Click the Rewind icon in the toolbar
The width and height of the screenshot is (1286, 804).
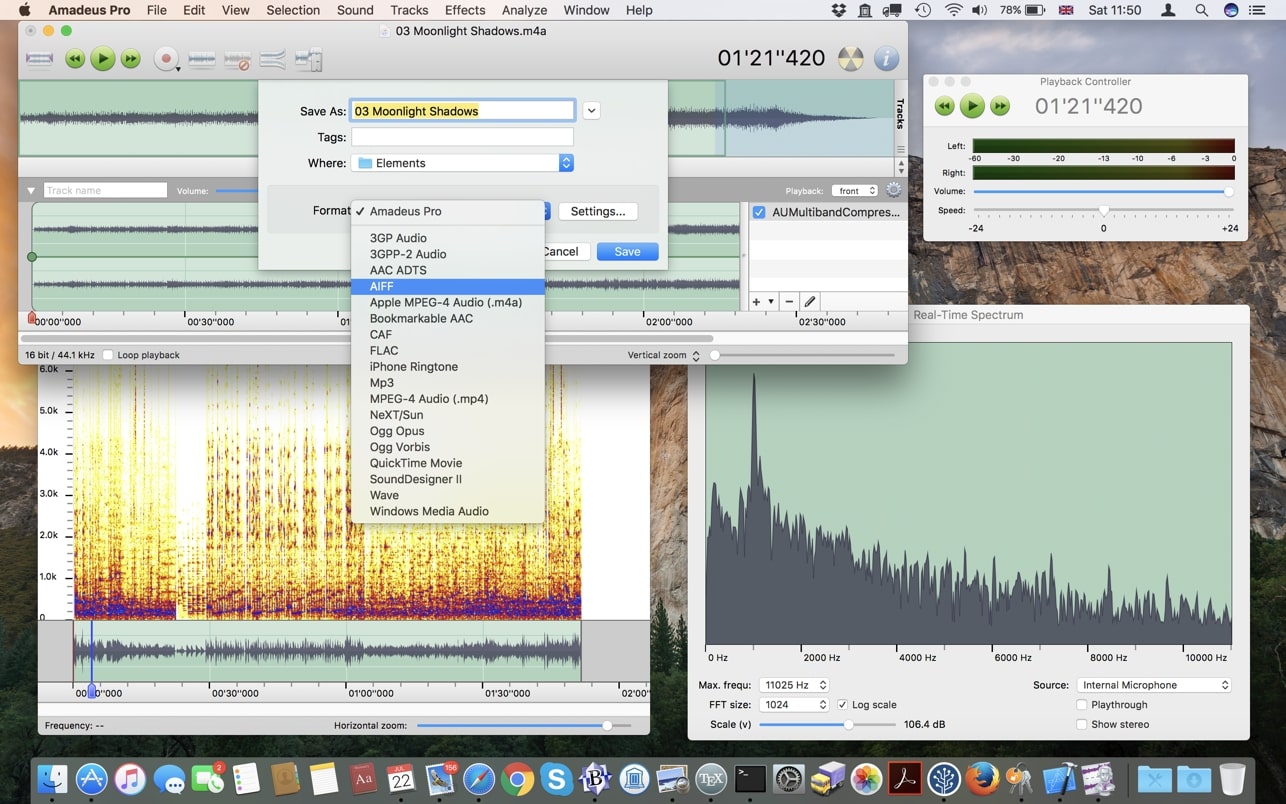click(x=75, y=58)
